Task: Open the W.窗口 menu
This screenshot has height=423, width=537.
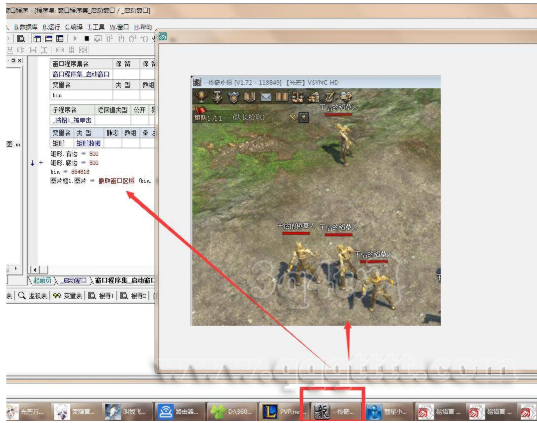Action: pyautogui.click(x=119, y=27)
